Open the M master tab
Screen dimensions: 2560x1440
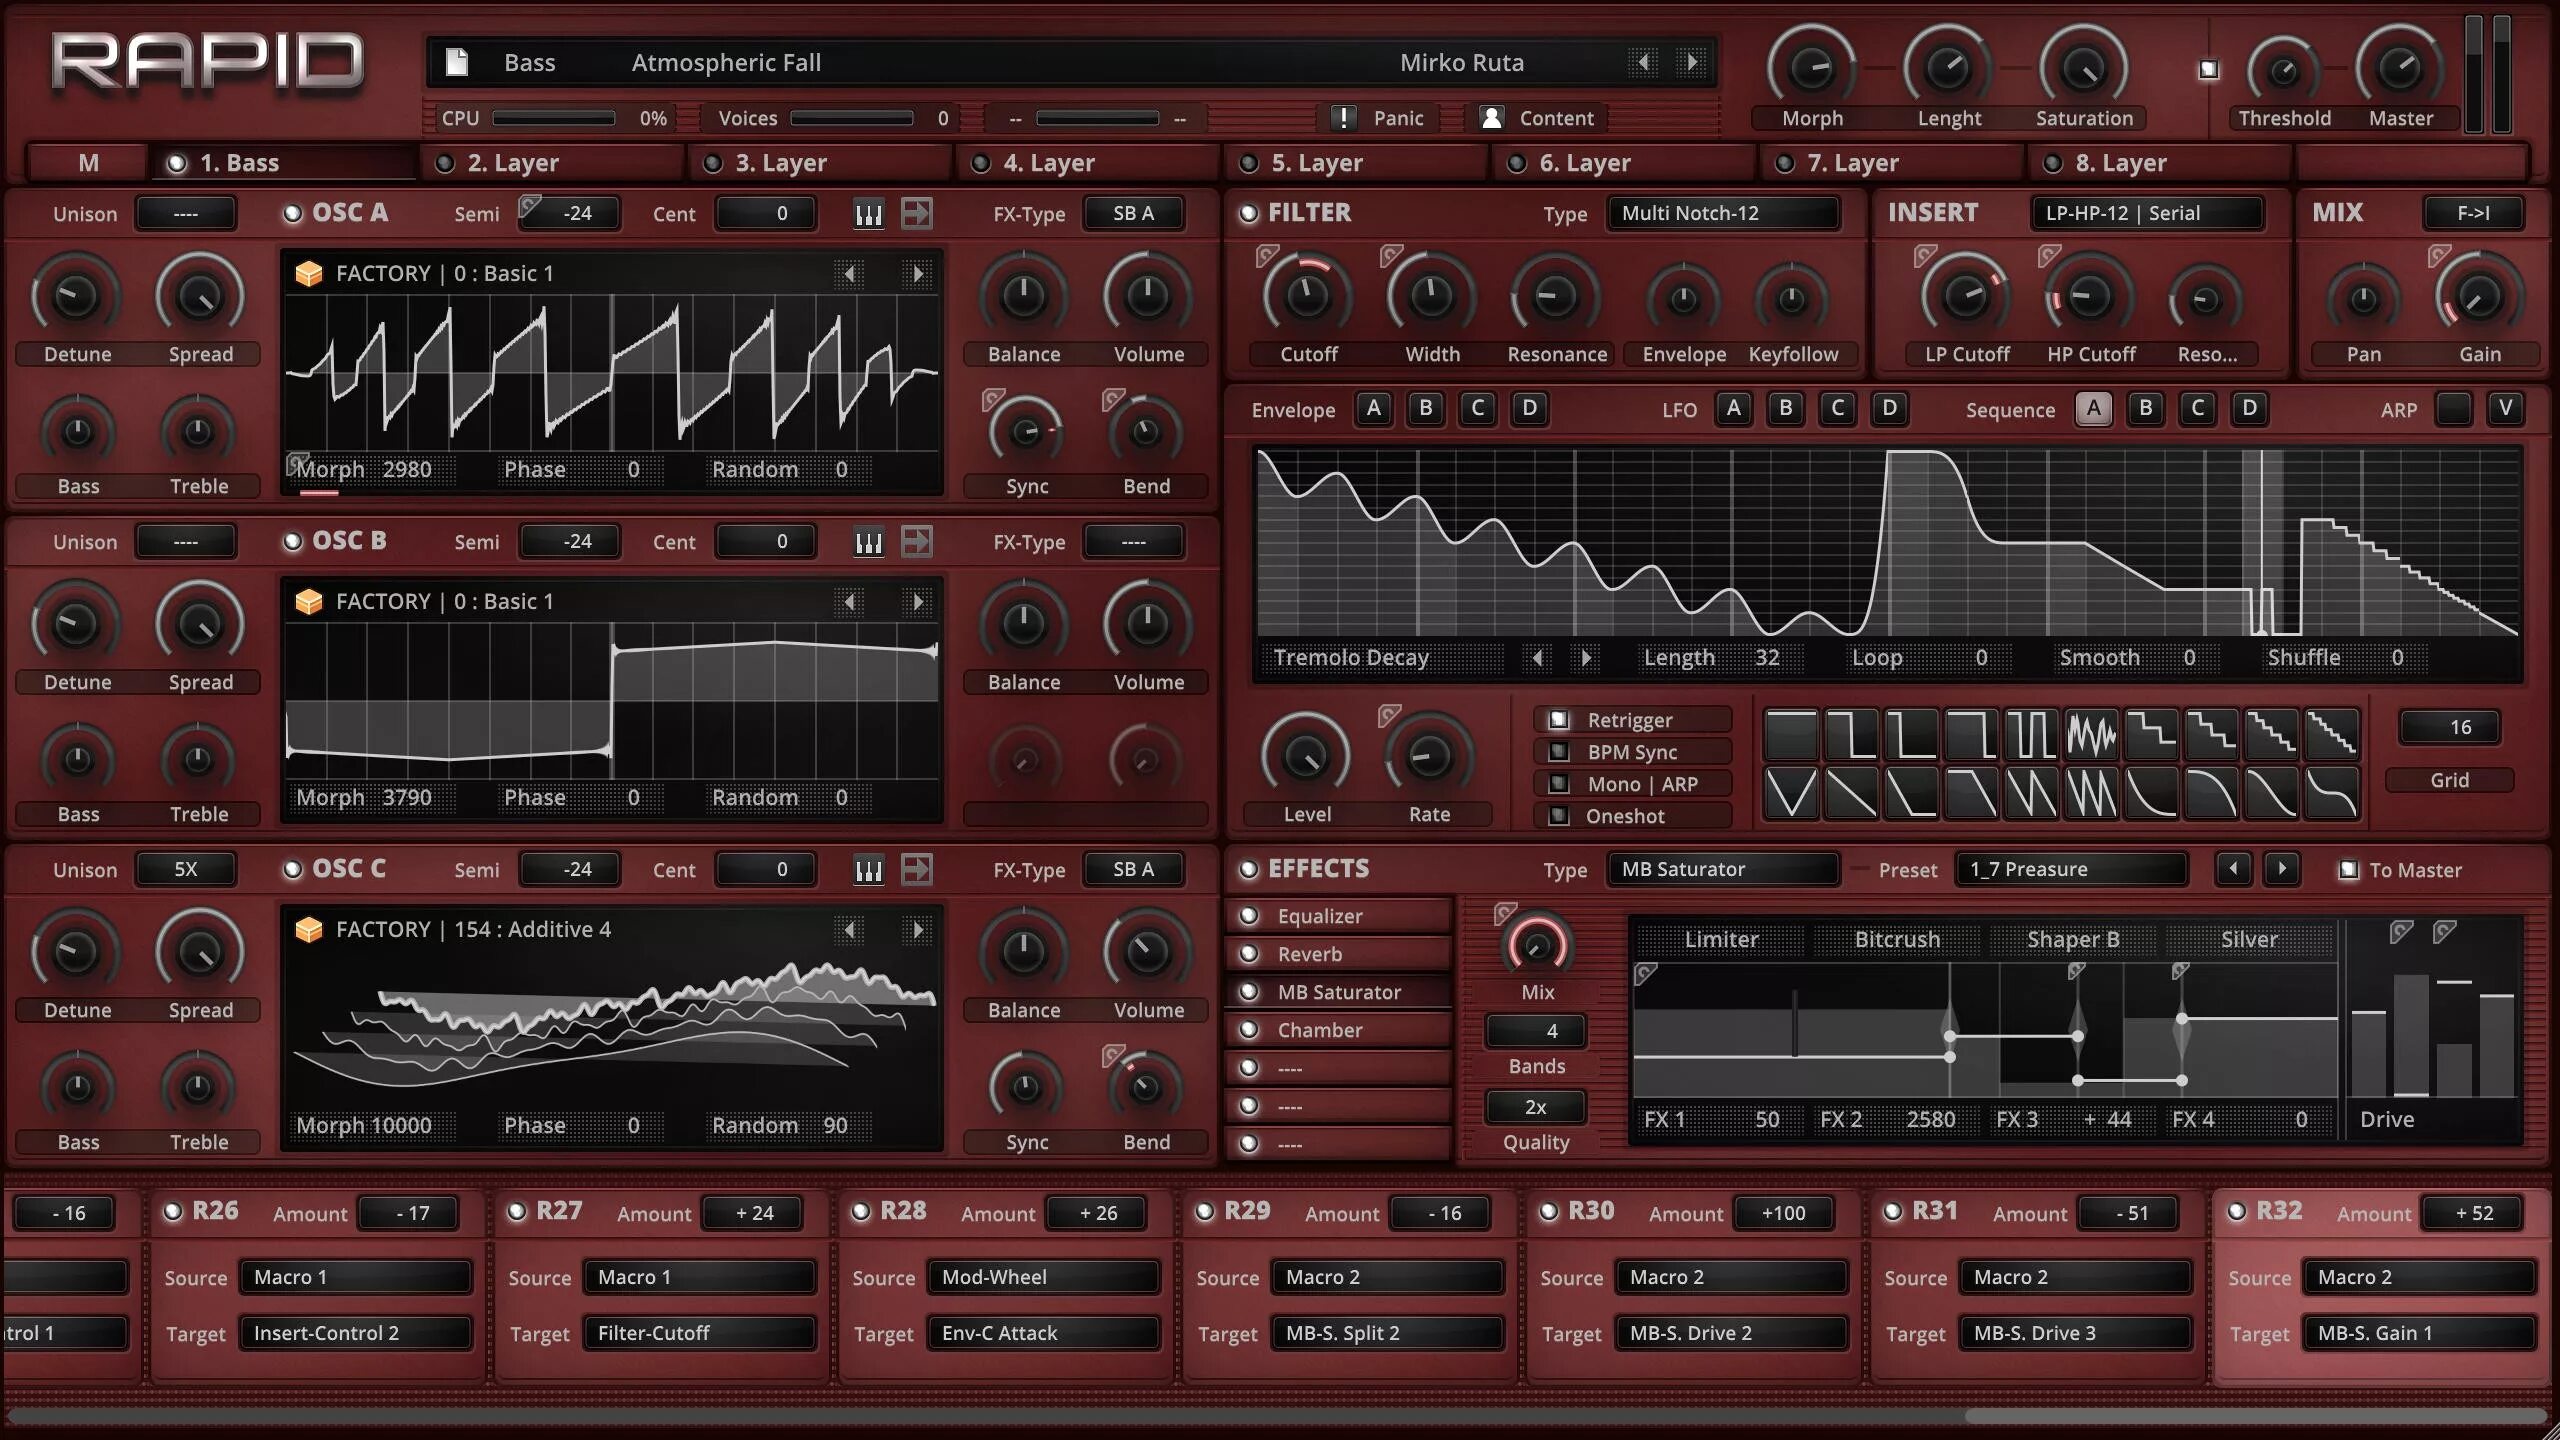click(x=88, y=162)
